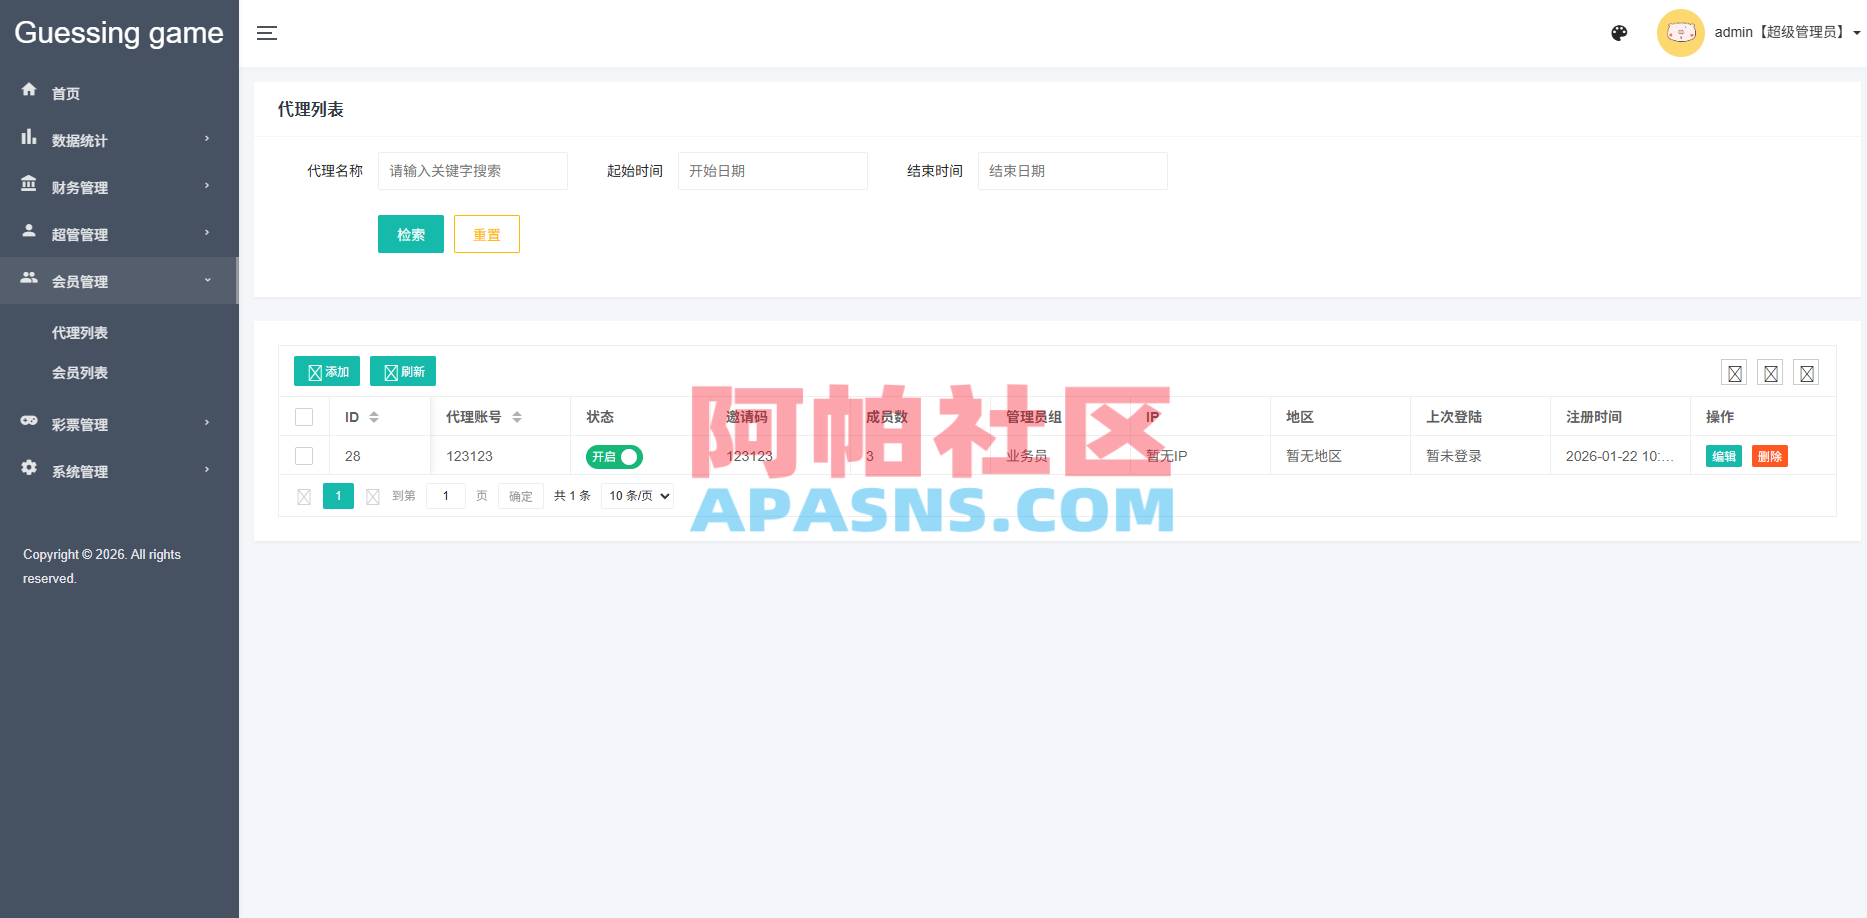Click the admin avatar picture

point(1680,33)
